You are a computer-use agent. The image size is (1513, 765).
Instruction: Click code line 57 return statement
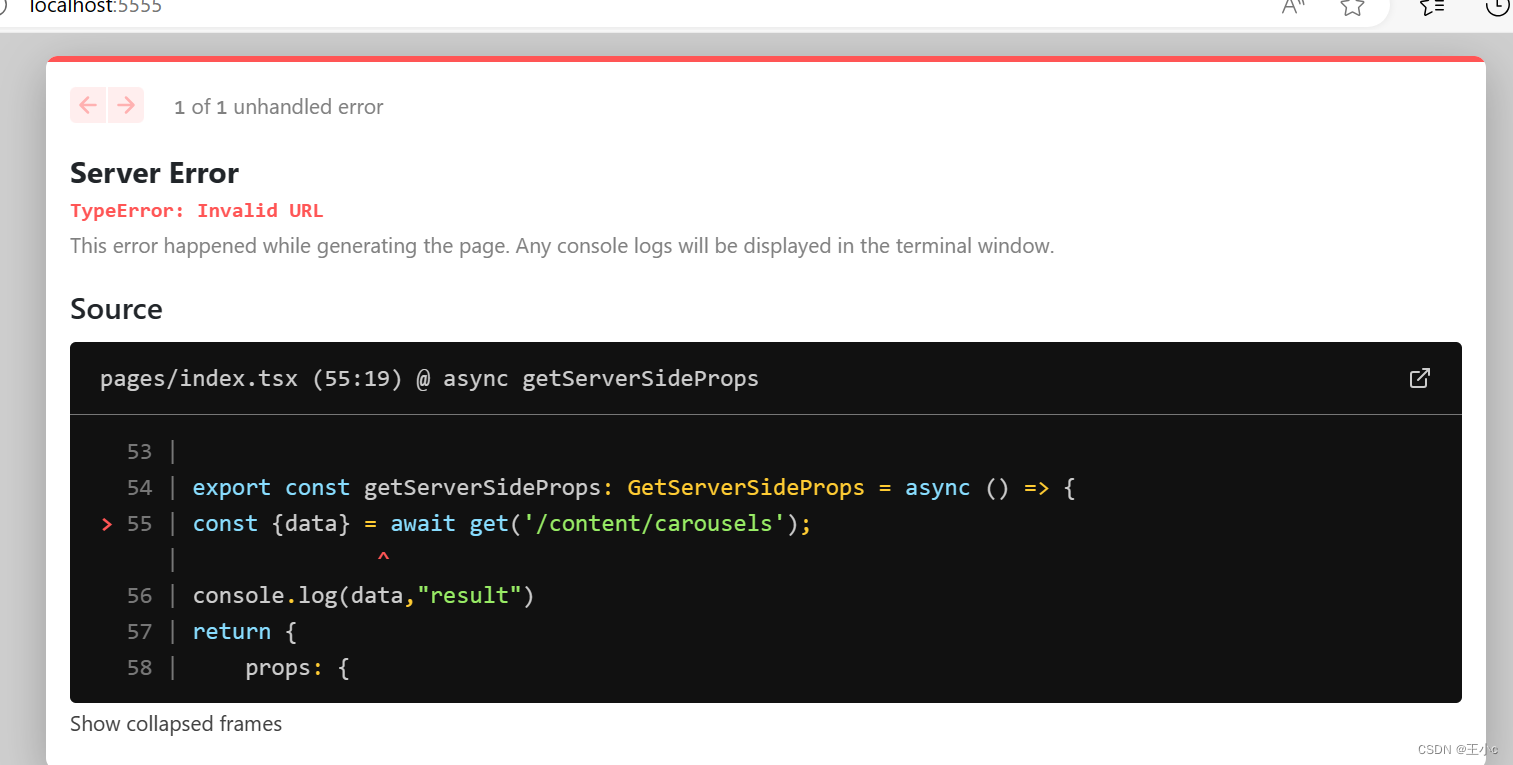click(x=245, y=632)
